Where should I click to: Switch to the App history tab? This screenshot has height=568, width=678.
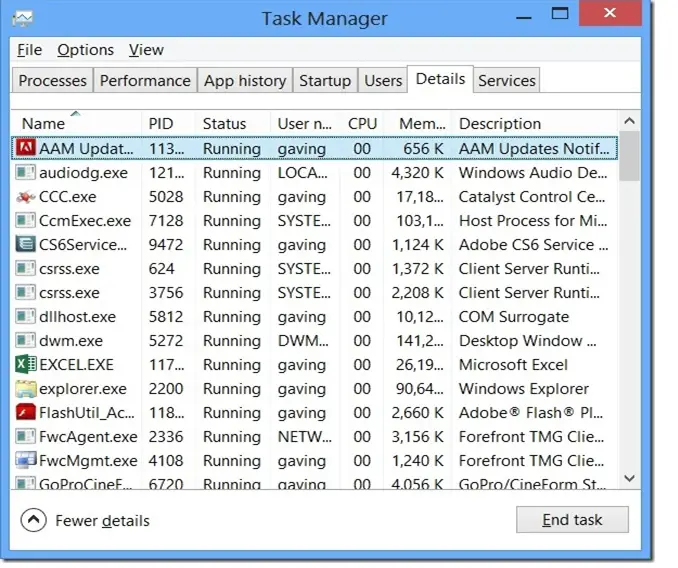(245, 81)
